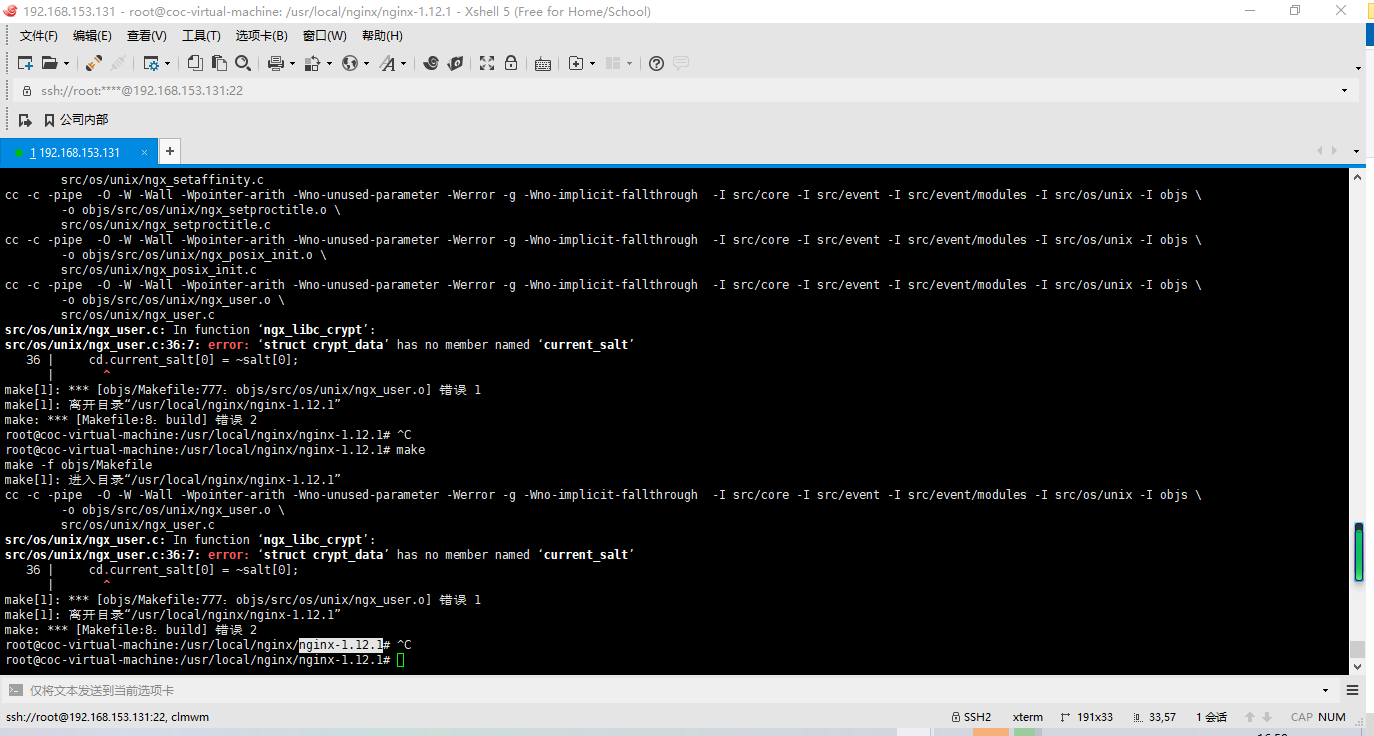Screen dimensions: 1374x736
Task: Click the compose bar prompt icon
Action: pyautogui.click(x=15, y=690)
